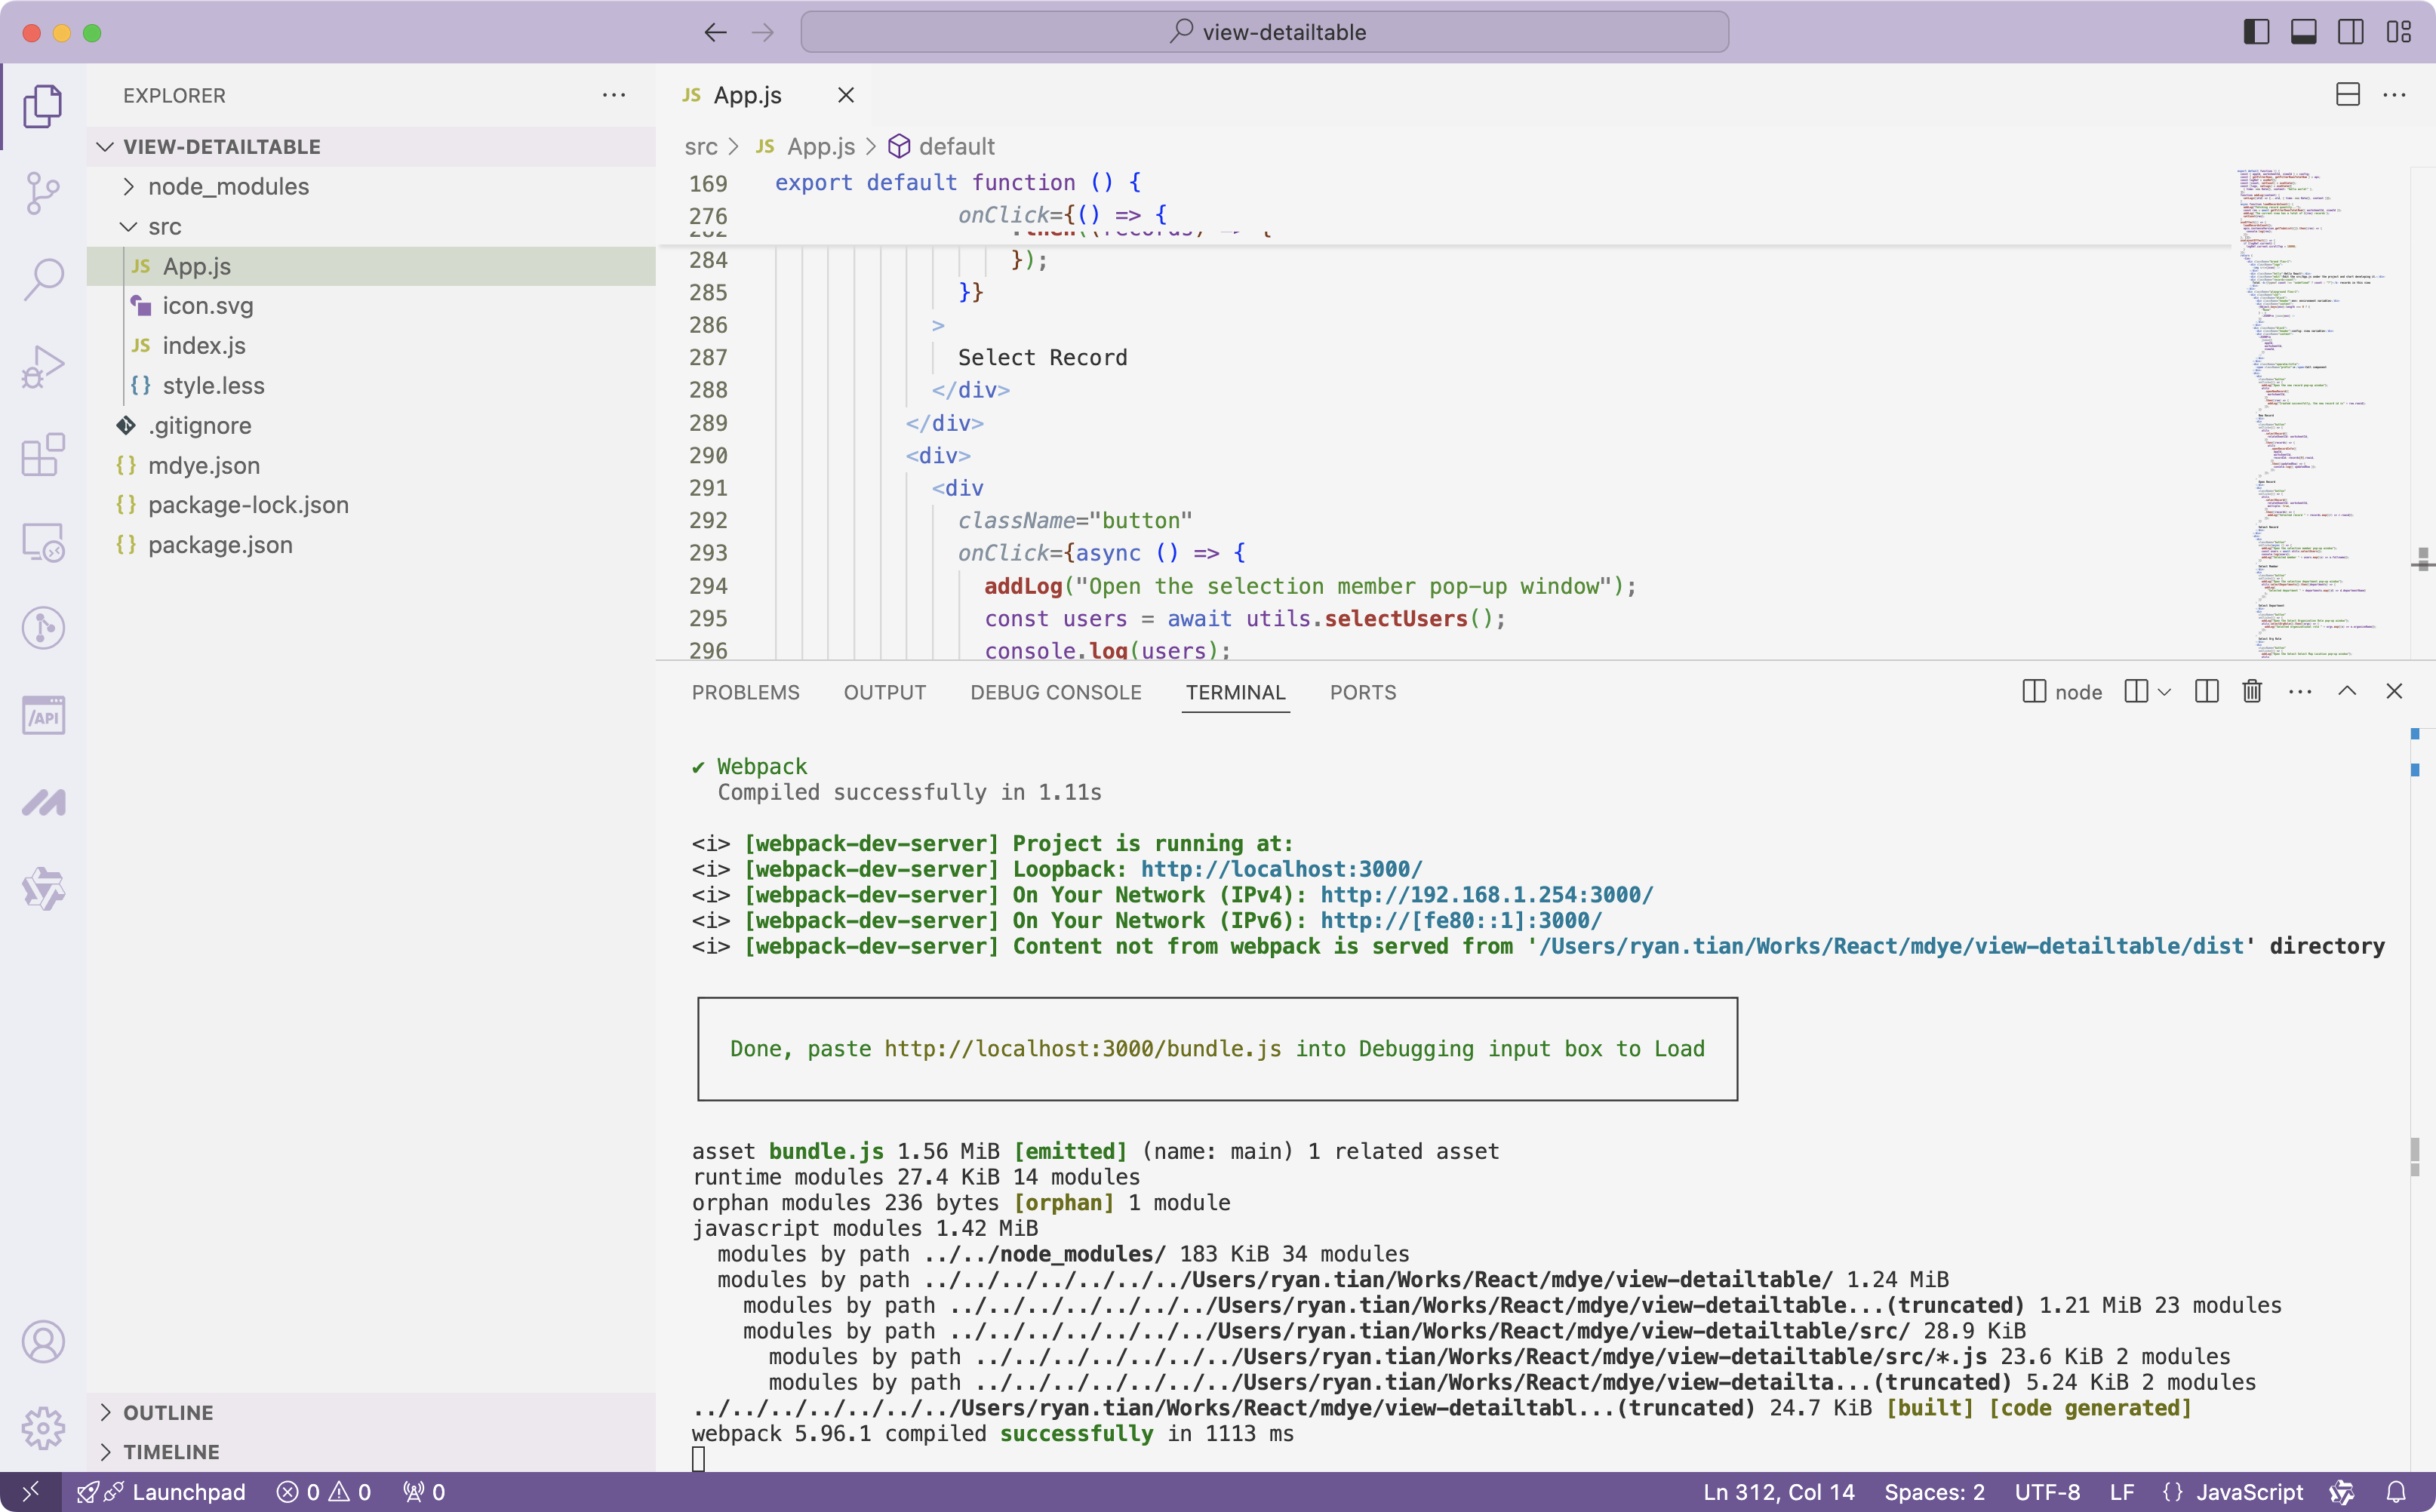2436x1512 pixels.
Task: Open terminal panel more actions ellipsis
Action: point(2300,691)
